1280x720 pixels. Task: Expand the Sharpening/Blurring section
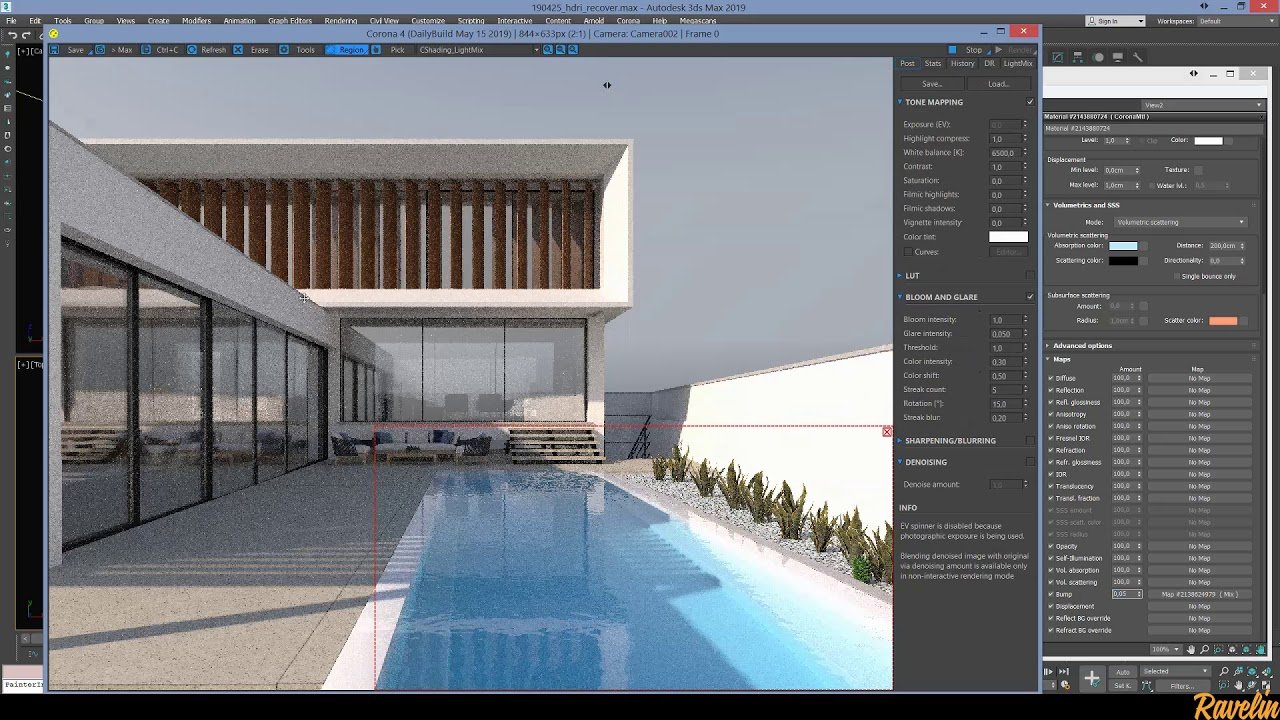click(949, 441)
